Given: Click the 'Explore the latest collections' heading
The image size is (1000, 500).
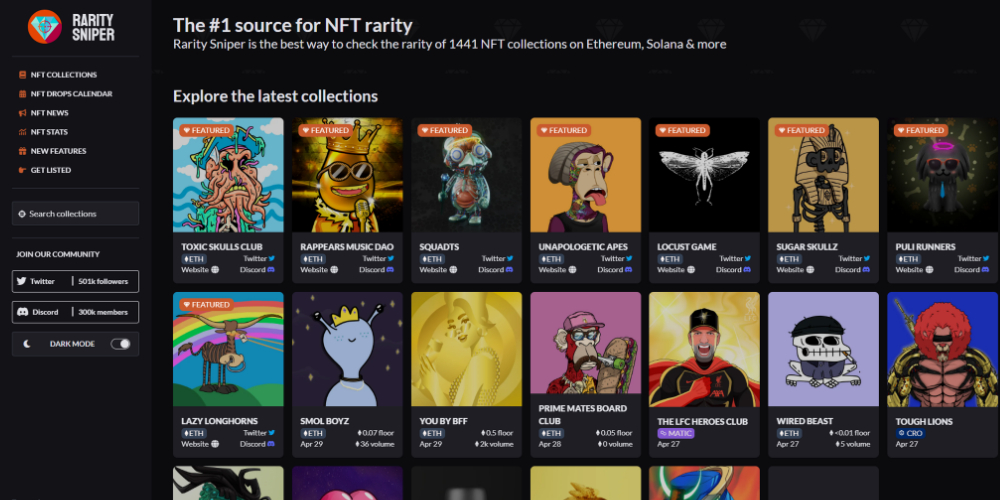Looking at the screenshot, I should (x=276, y=96).
